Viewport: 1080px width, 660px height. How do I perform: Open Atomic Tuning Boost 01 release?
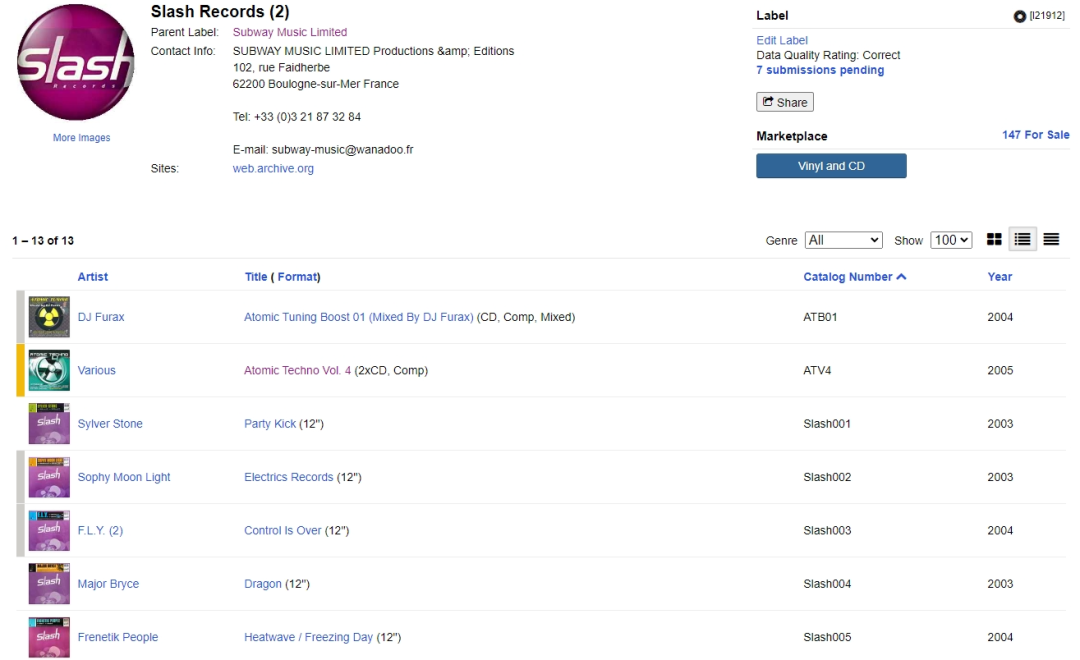click(358, 317)
